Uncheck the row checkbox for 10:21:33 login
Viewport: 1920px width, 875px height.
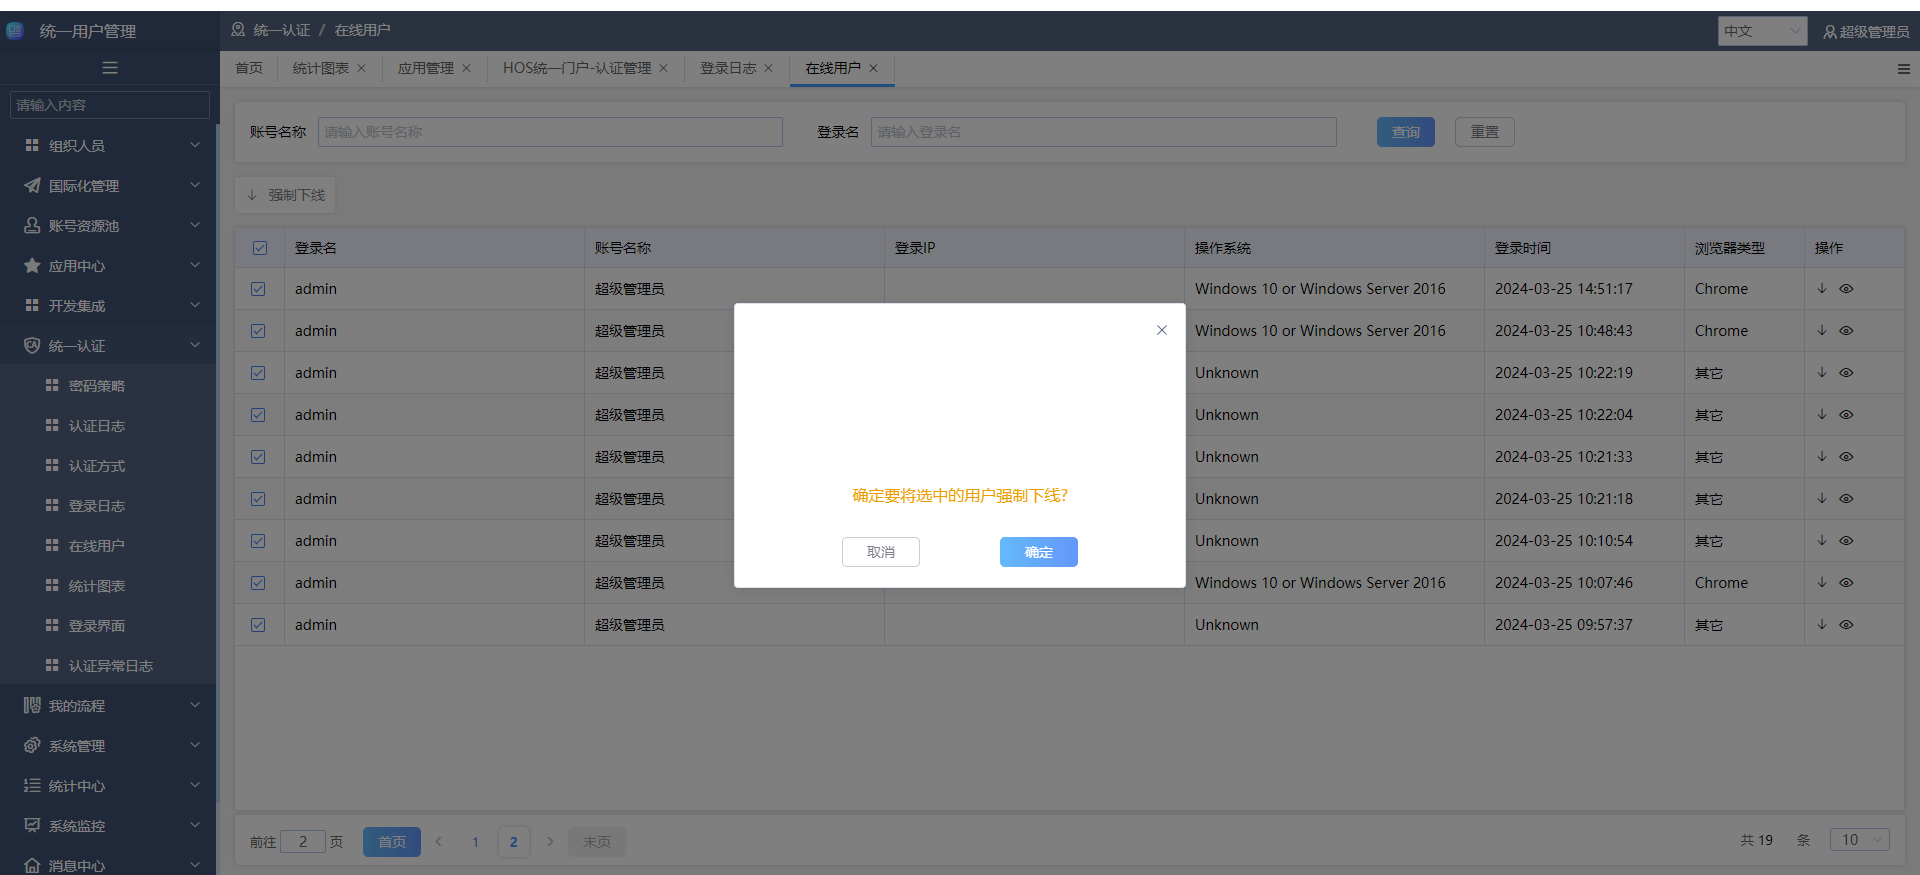258,457
